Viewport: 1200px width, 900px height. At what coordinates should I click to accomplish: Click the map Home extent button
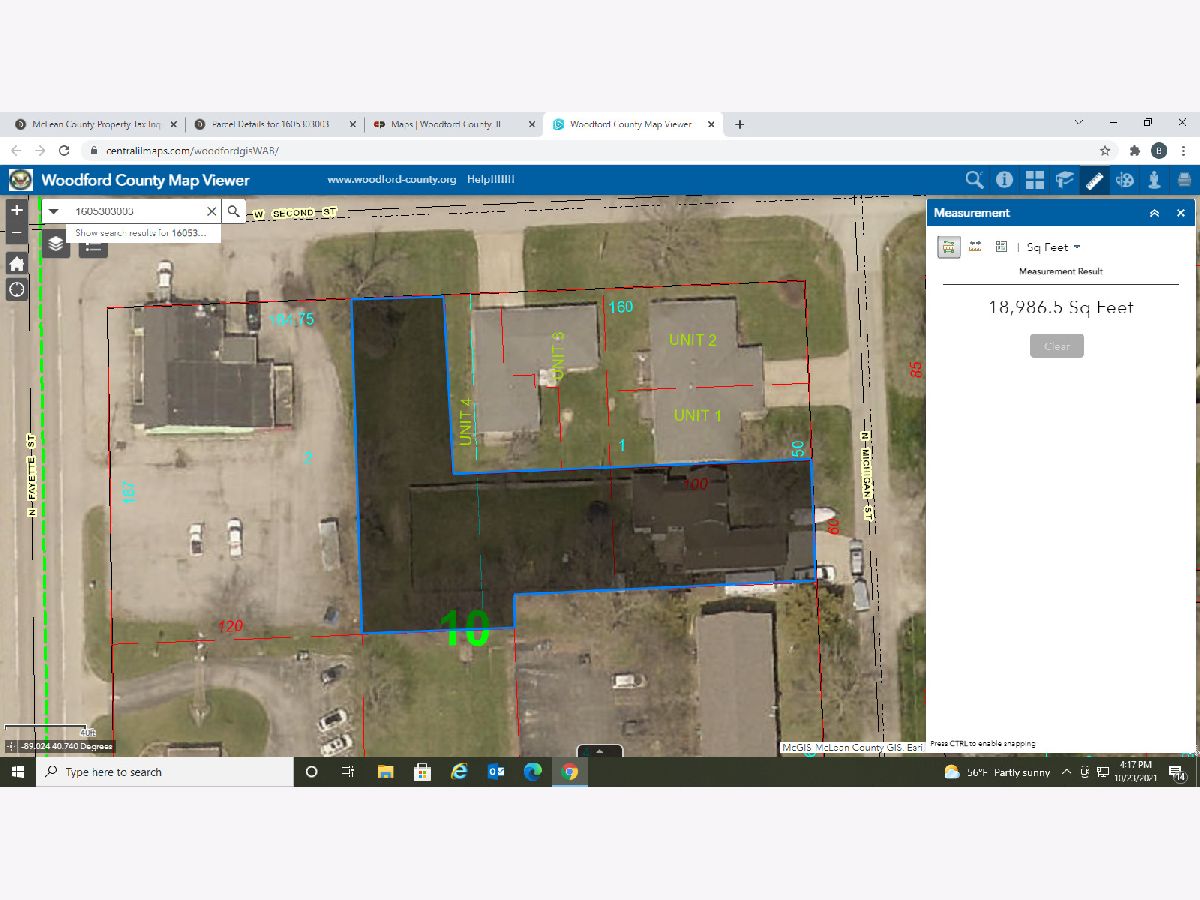[x=17, y=264]
